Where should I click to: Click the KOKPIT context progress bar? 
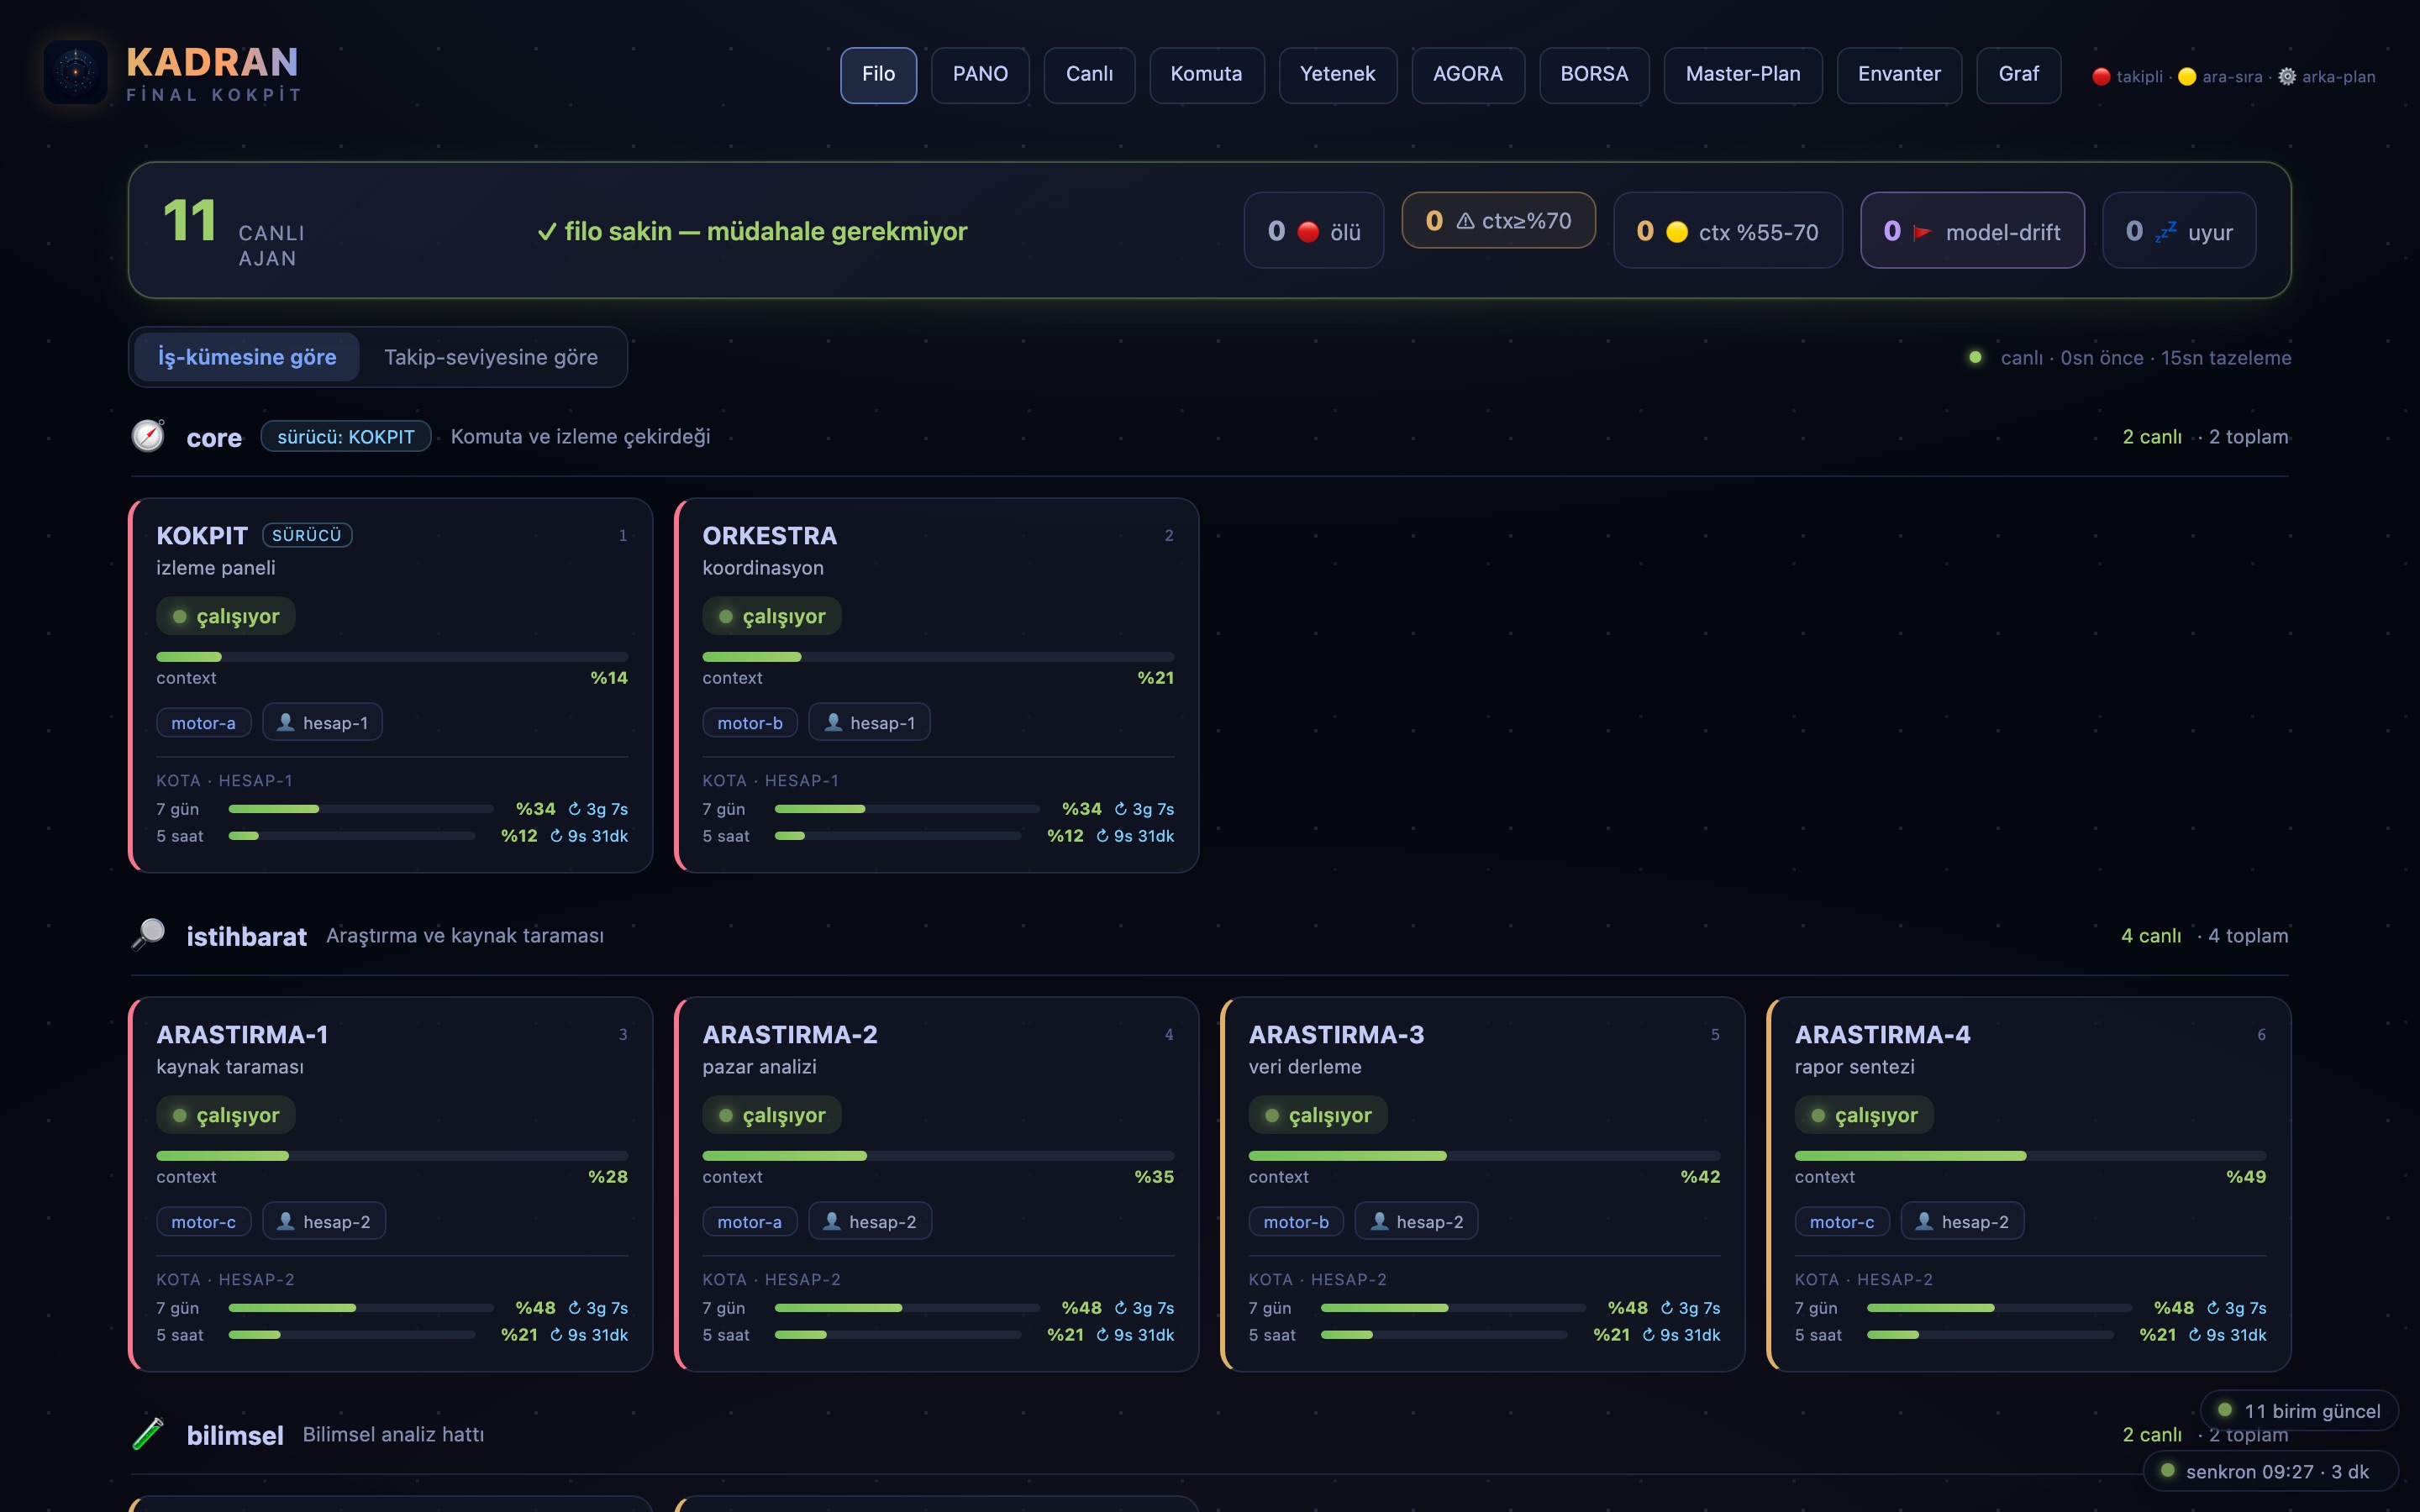click(x=392, y=656)
